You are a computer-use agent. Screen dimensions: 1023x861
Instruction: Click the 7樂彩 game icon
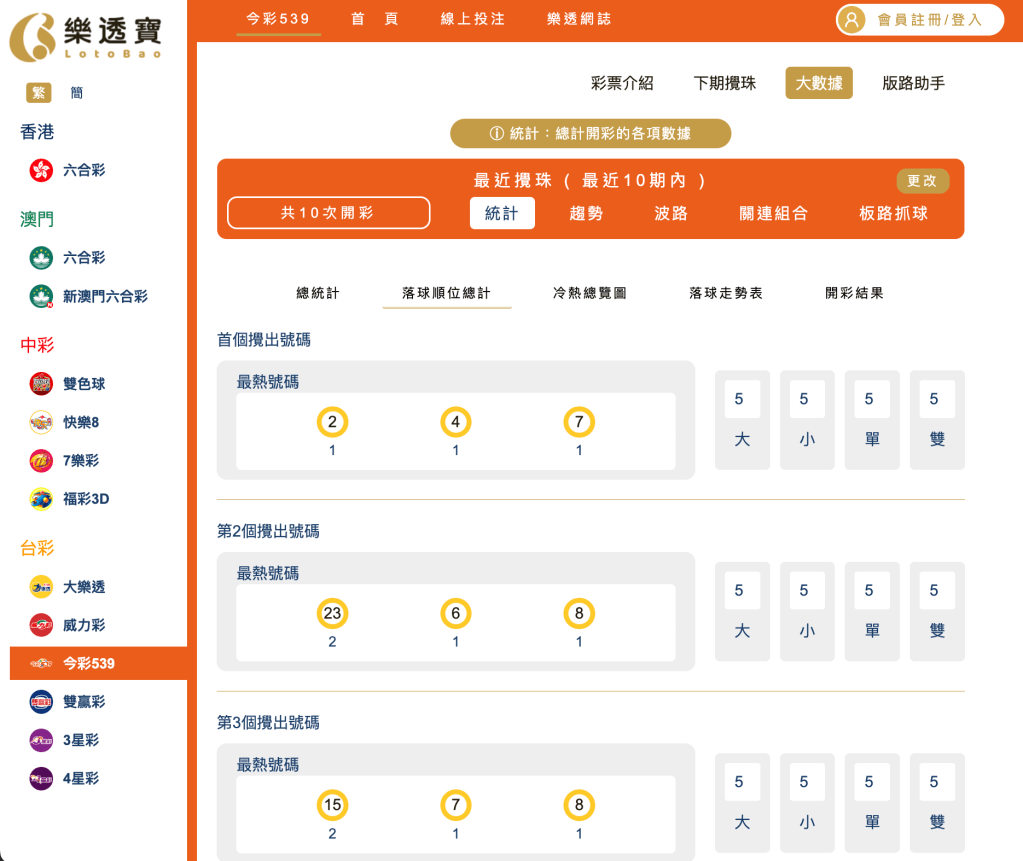click(40, 461)
